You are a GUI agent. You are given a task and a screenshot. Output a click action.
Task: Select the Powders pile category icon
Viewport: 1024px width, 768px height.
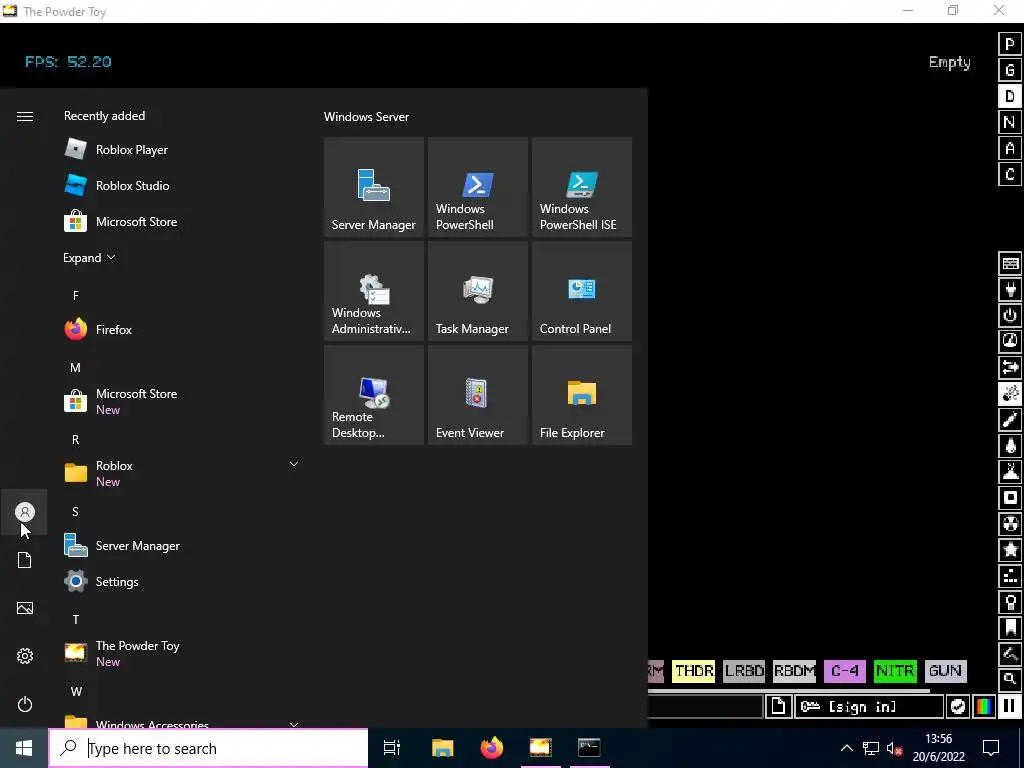1010,472
